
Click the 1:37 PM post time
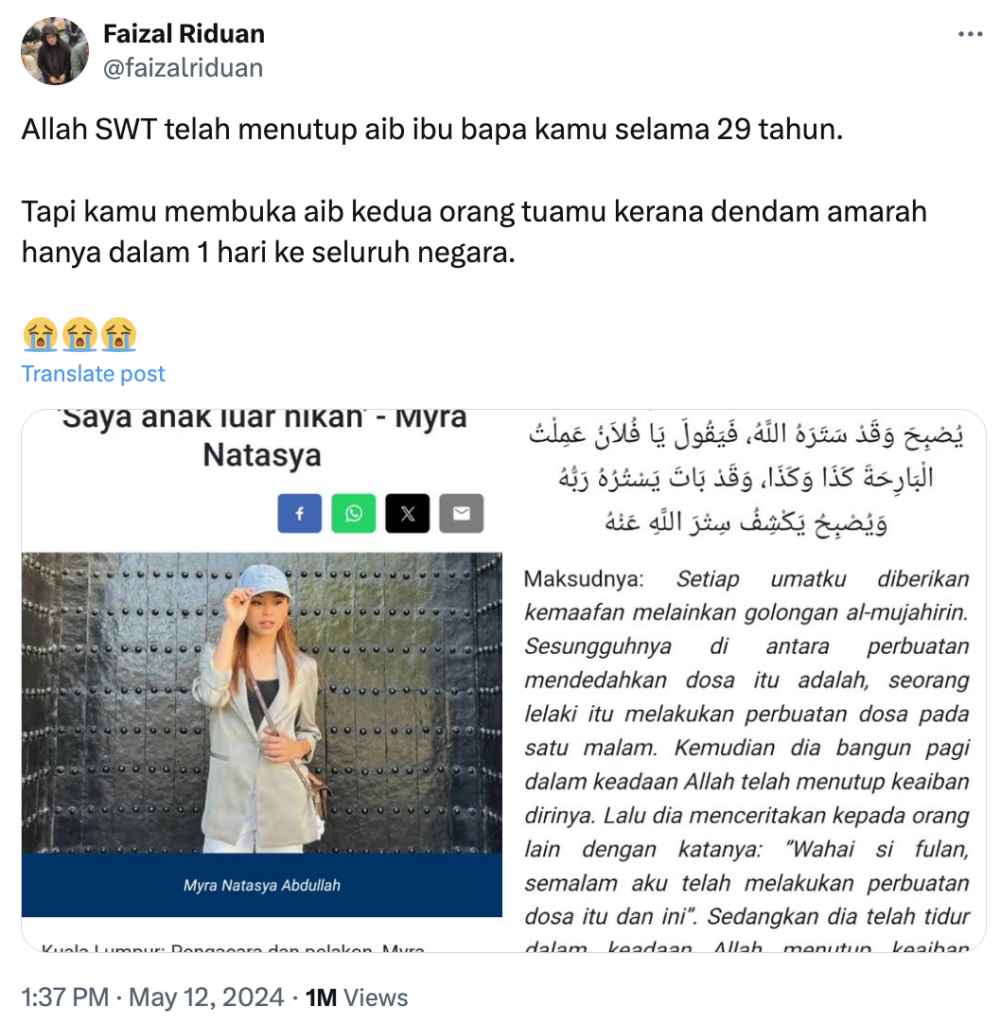click(65, 997)
